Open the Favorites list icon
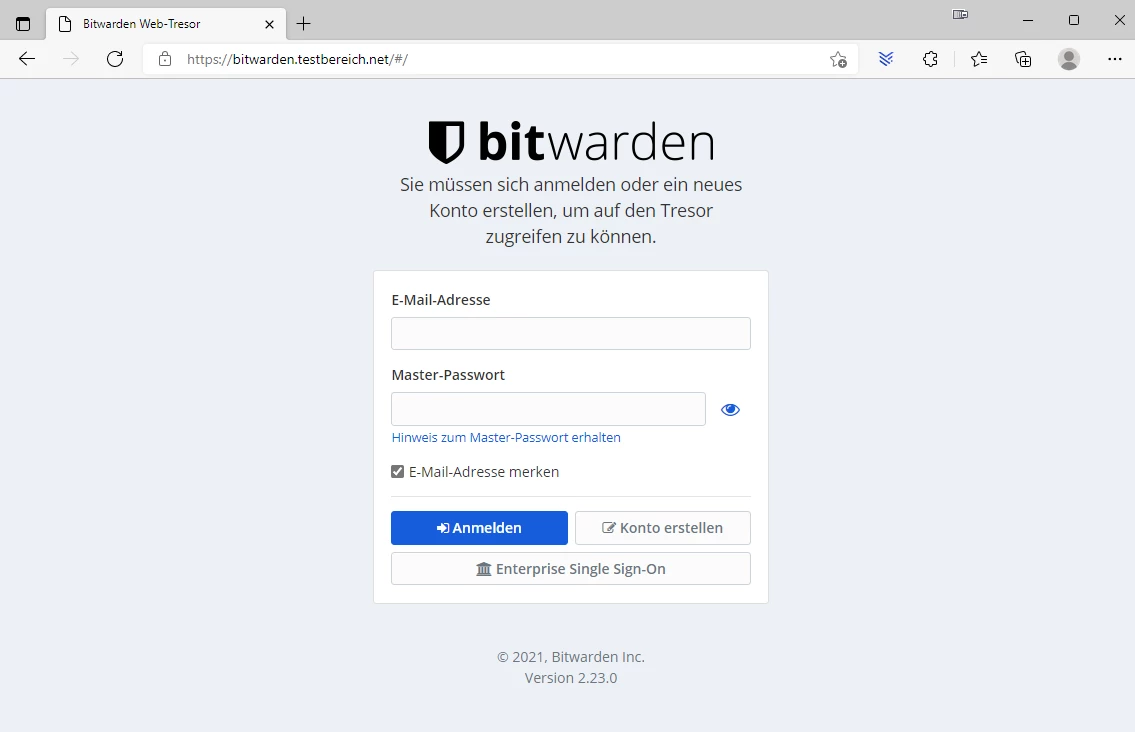 pyautogui.click(x=979, y=59)
